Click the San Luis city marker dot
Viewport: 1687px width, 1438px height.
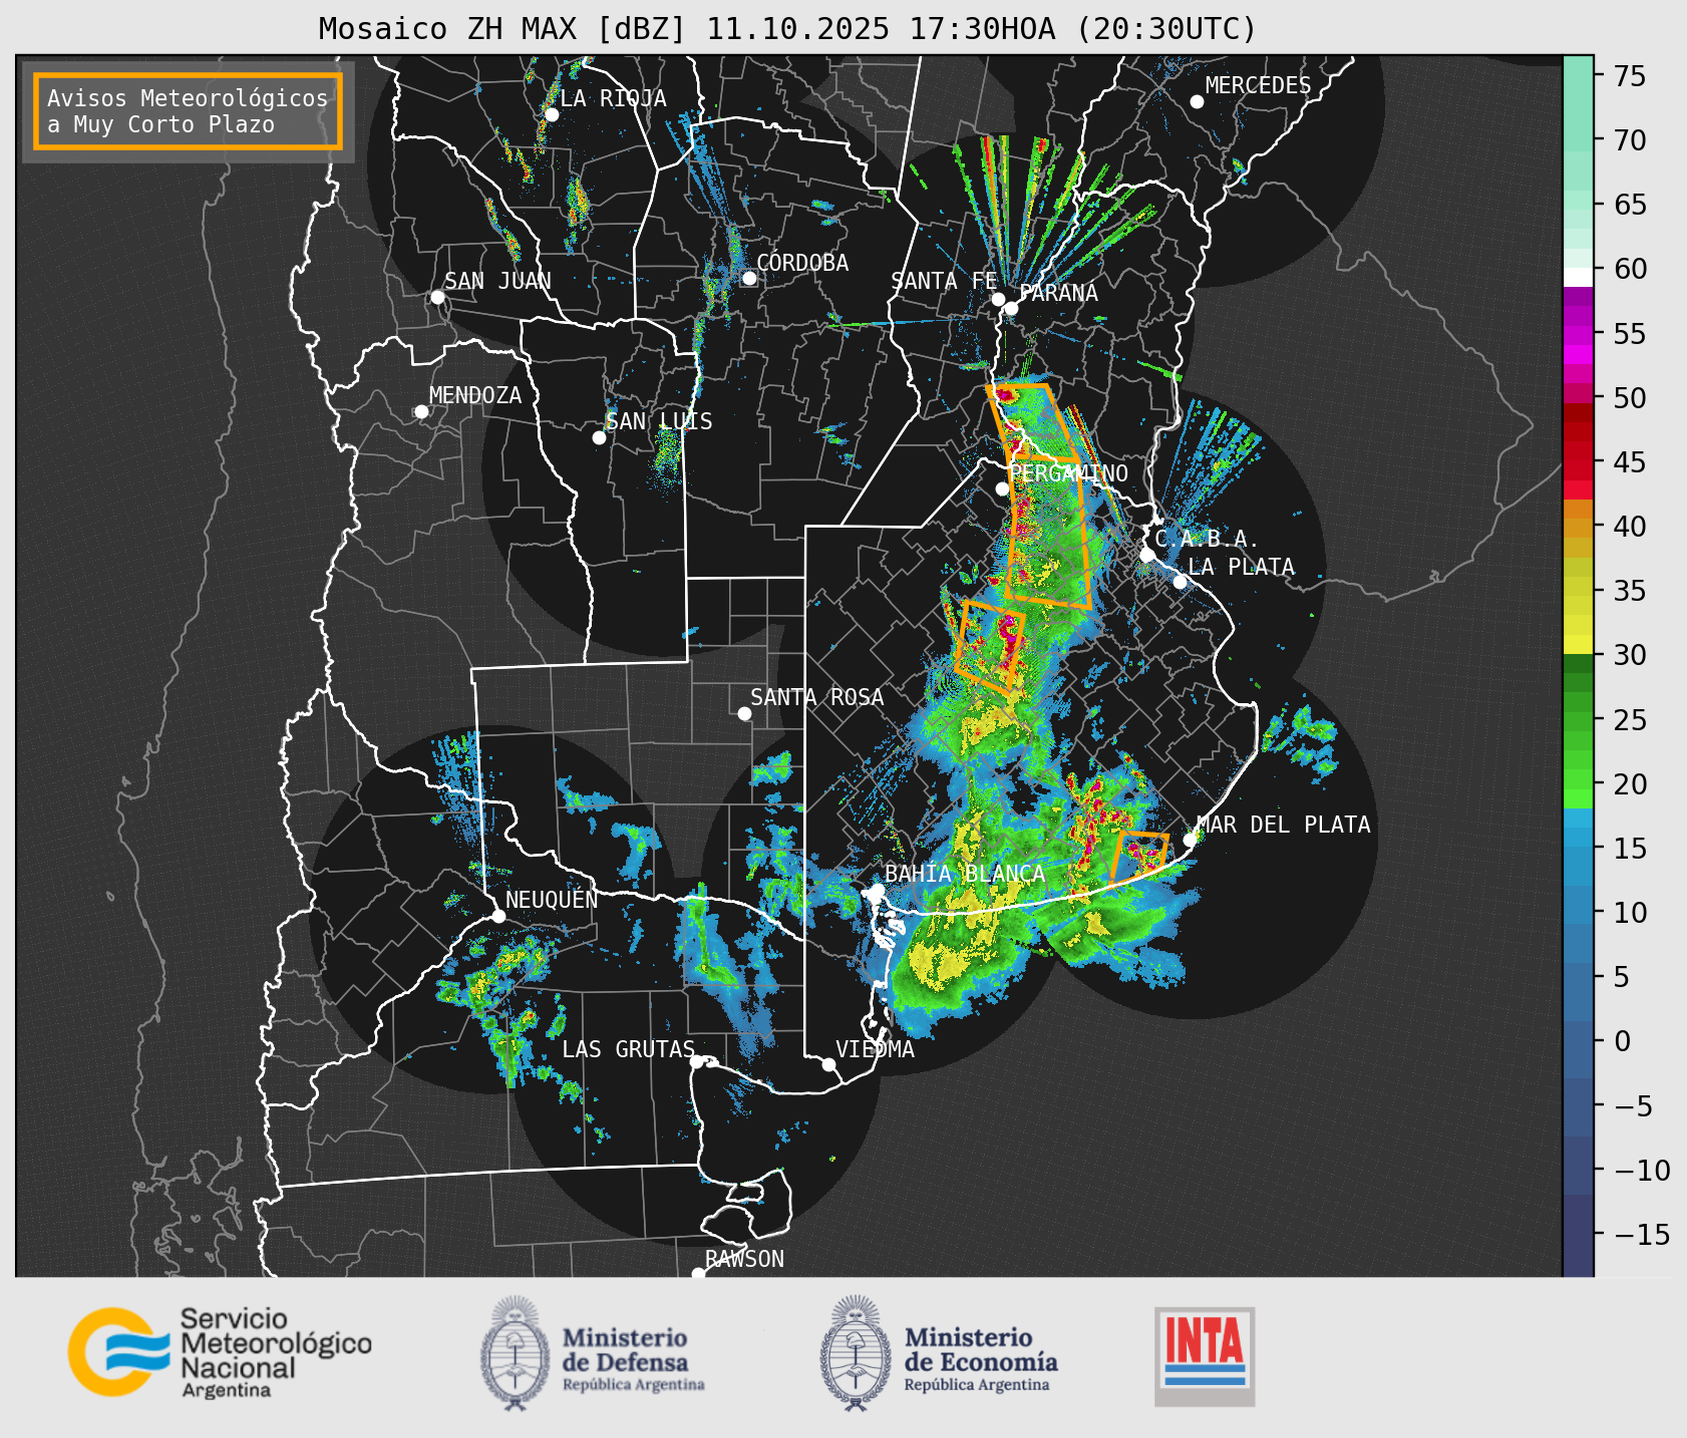[x=599, y=437]
